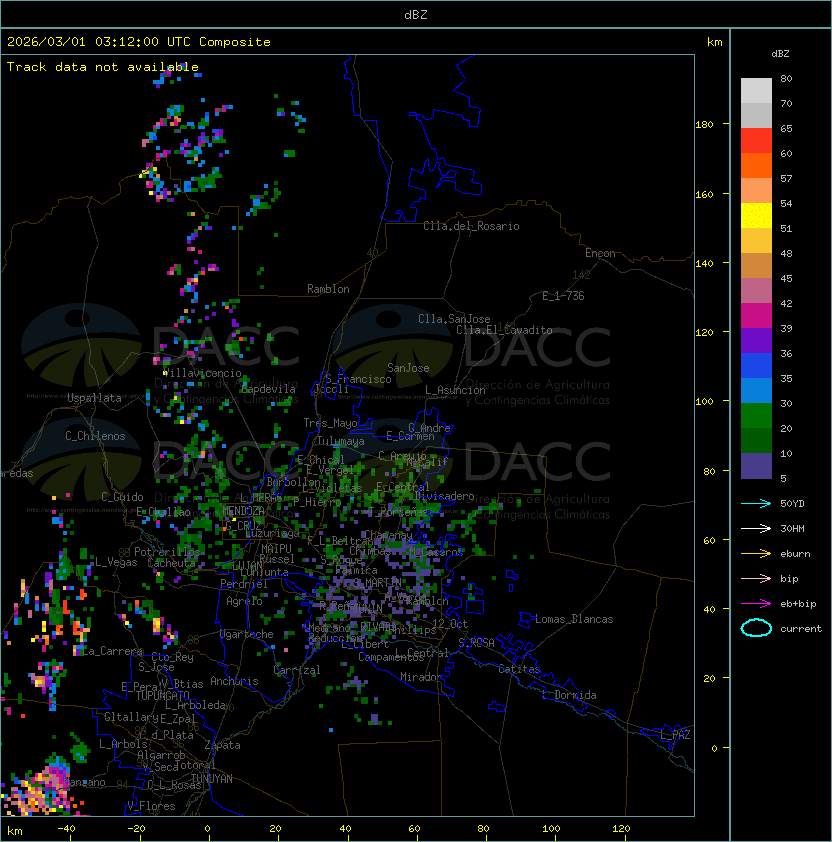Click the 'Anchoris' map label
832x842 pixels.
coord(234,681)
